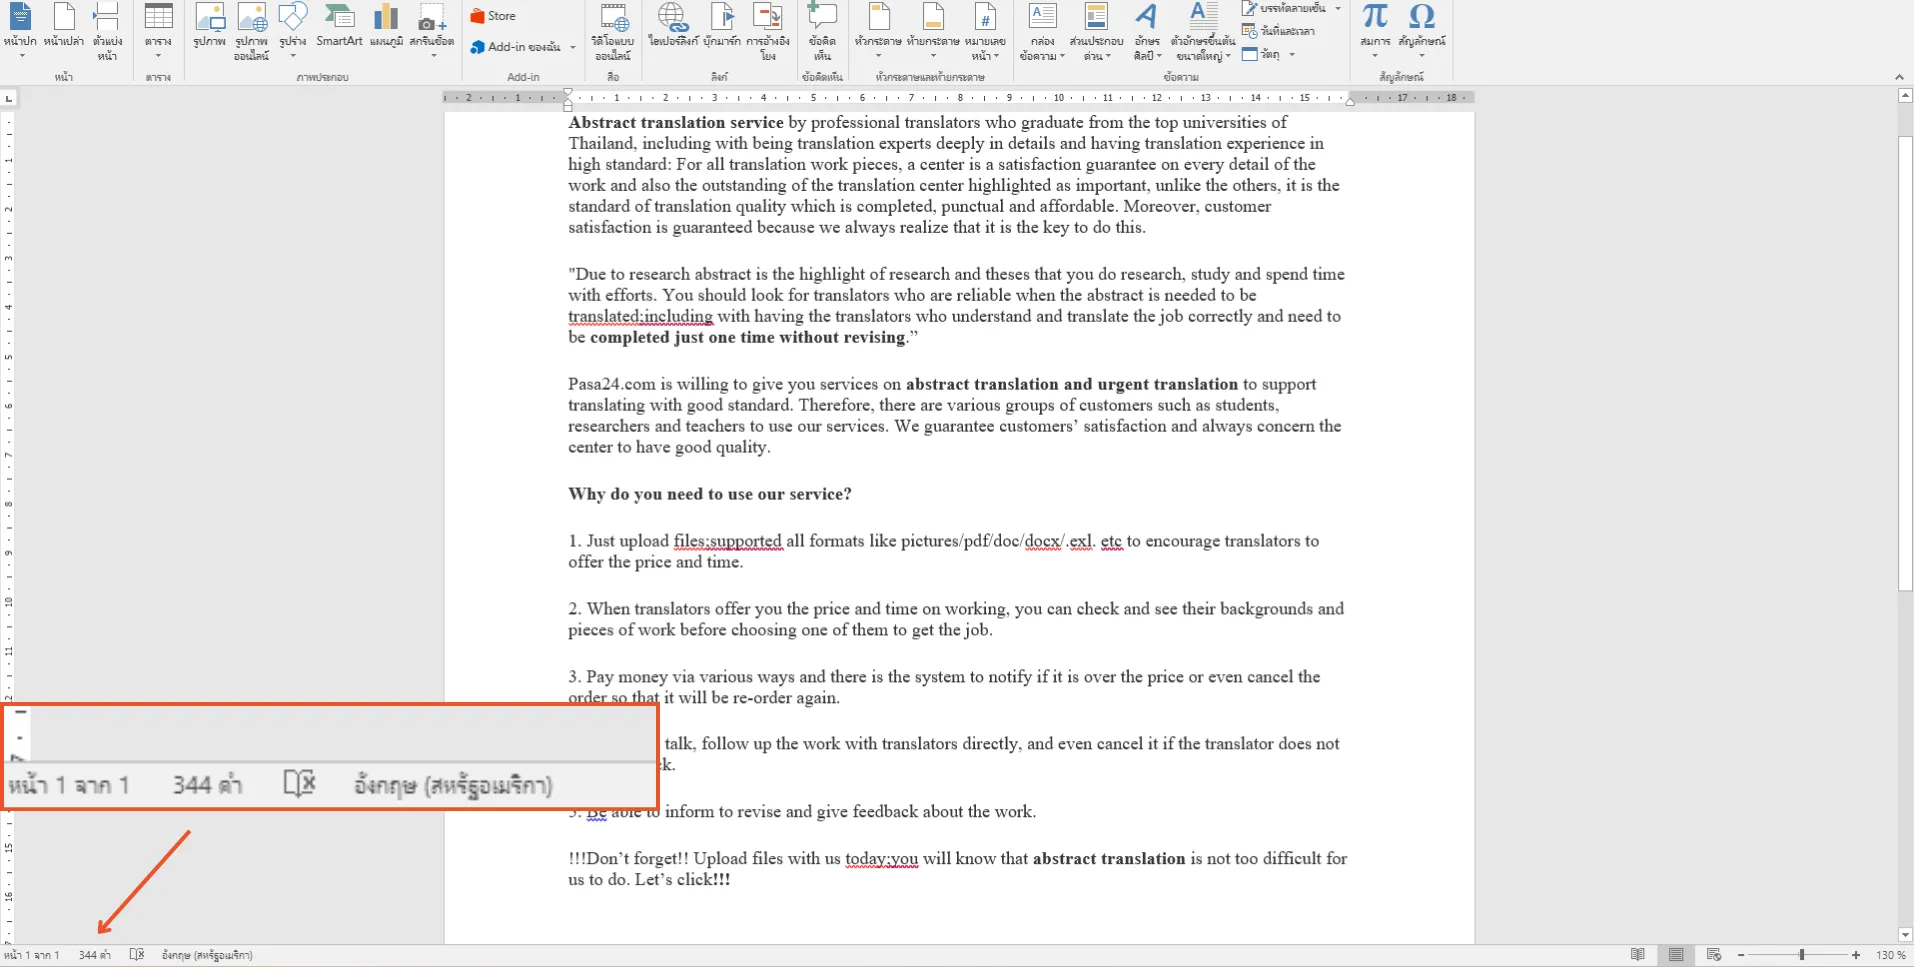
Task: Open the Symbol (สัญลักษณ์) menu
Action: (1422, 28)
